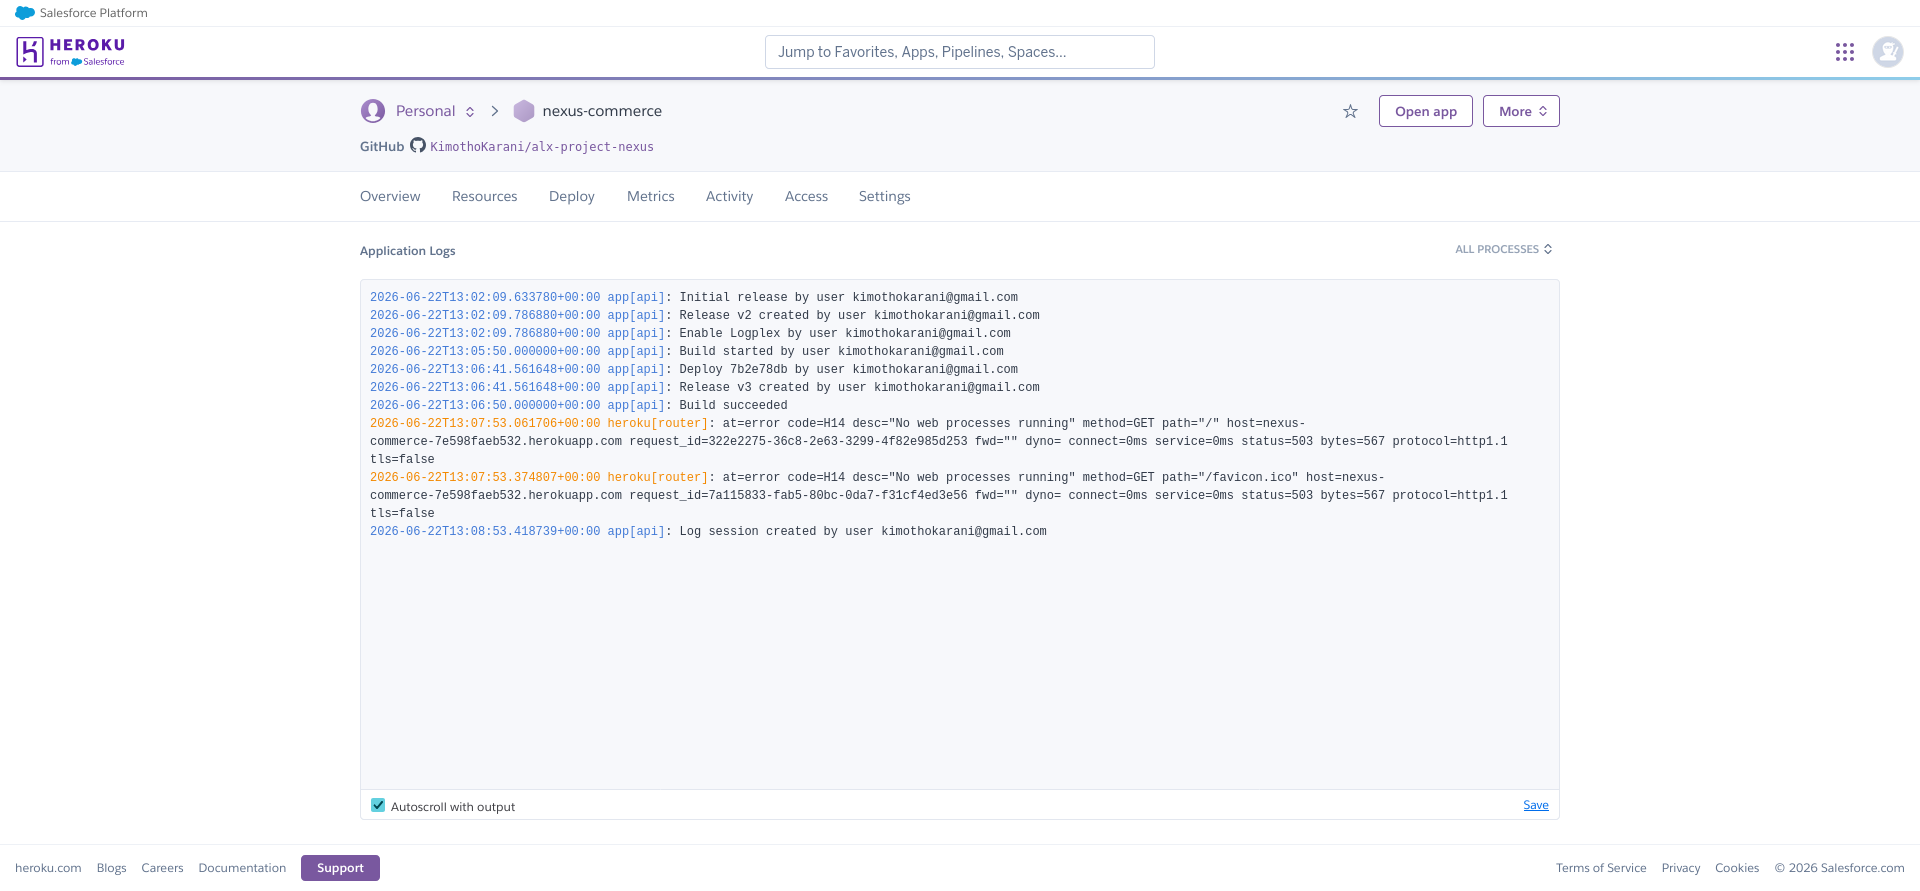Open the app launcher grid icon
Image resolution: width=1920 pixels, height=891 pixels.
coord(1845,52)
